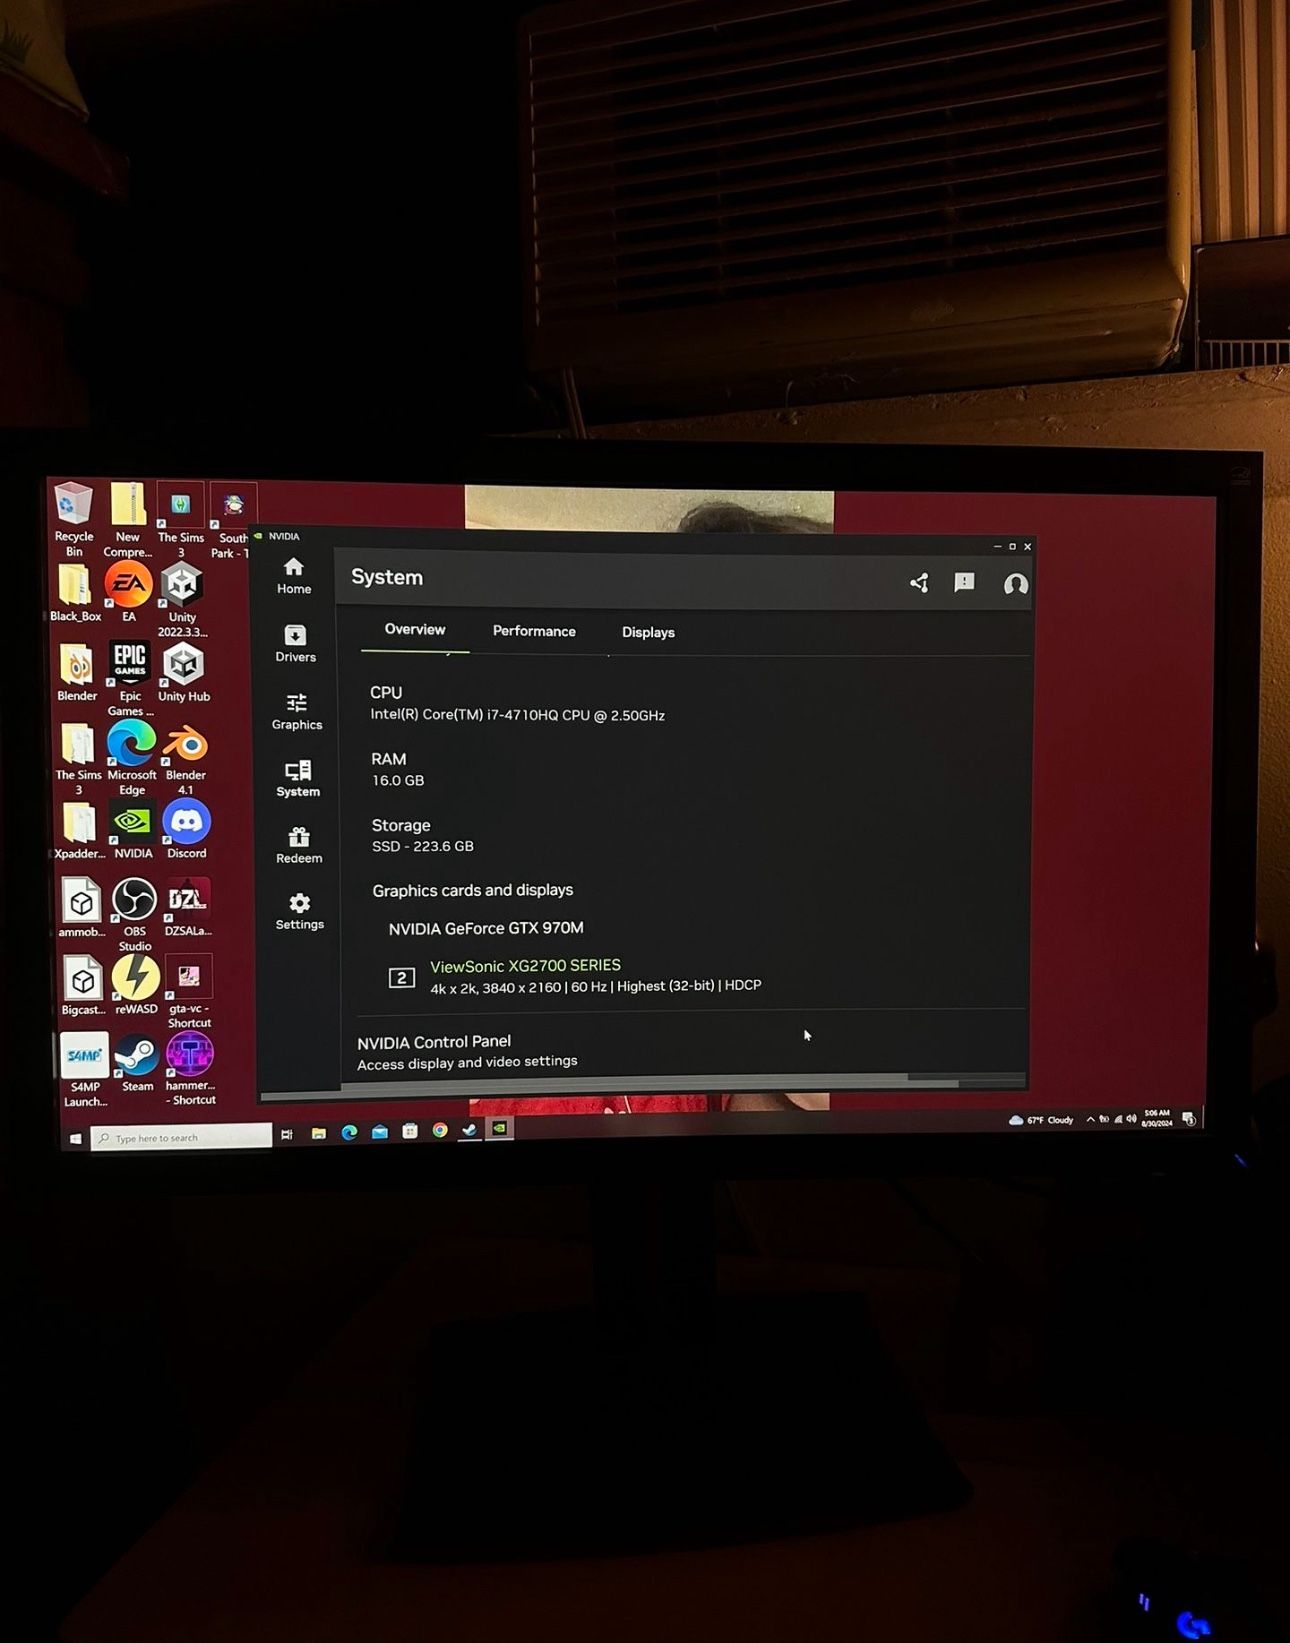Open Drivers section in NVIDIA sidebar
This screenshot has height=1643, width=1290.
(x=295, y=644)
